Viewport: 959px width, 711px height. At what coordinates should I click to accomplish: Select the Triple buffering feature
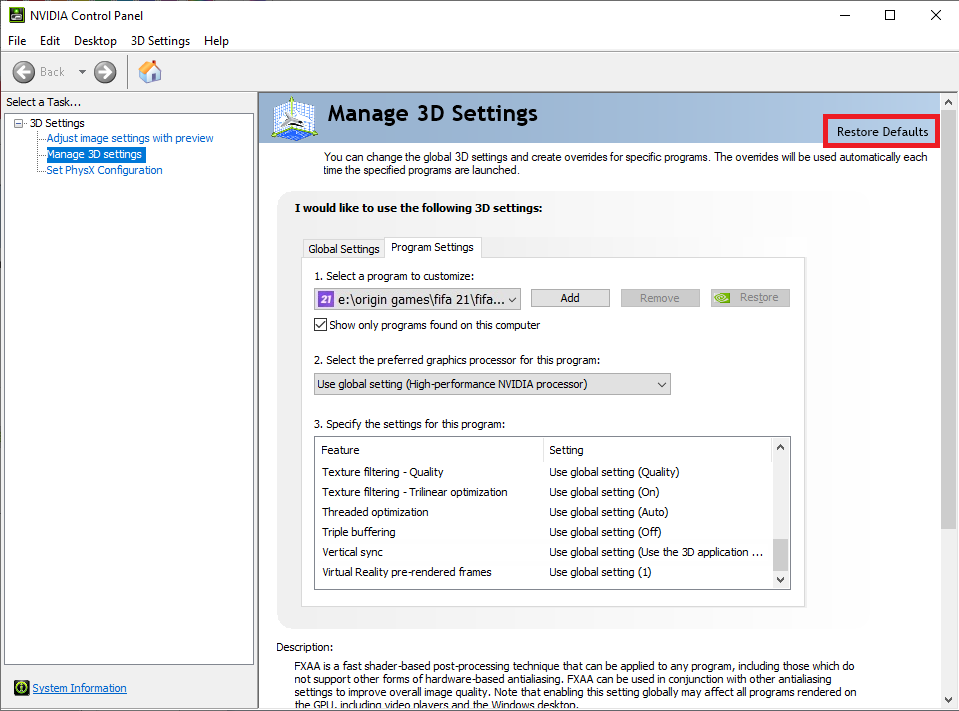point(358,532)
